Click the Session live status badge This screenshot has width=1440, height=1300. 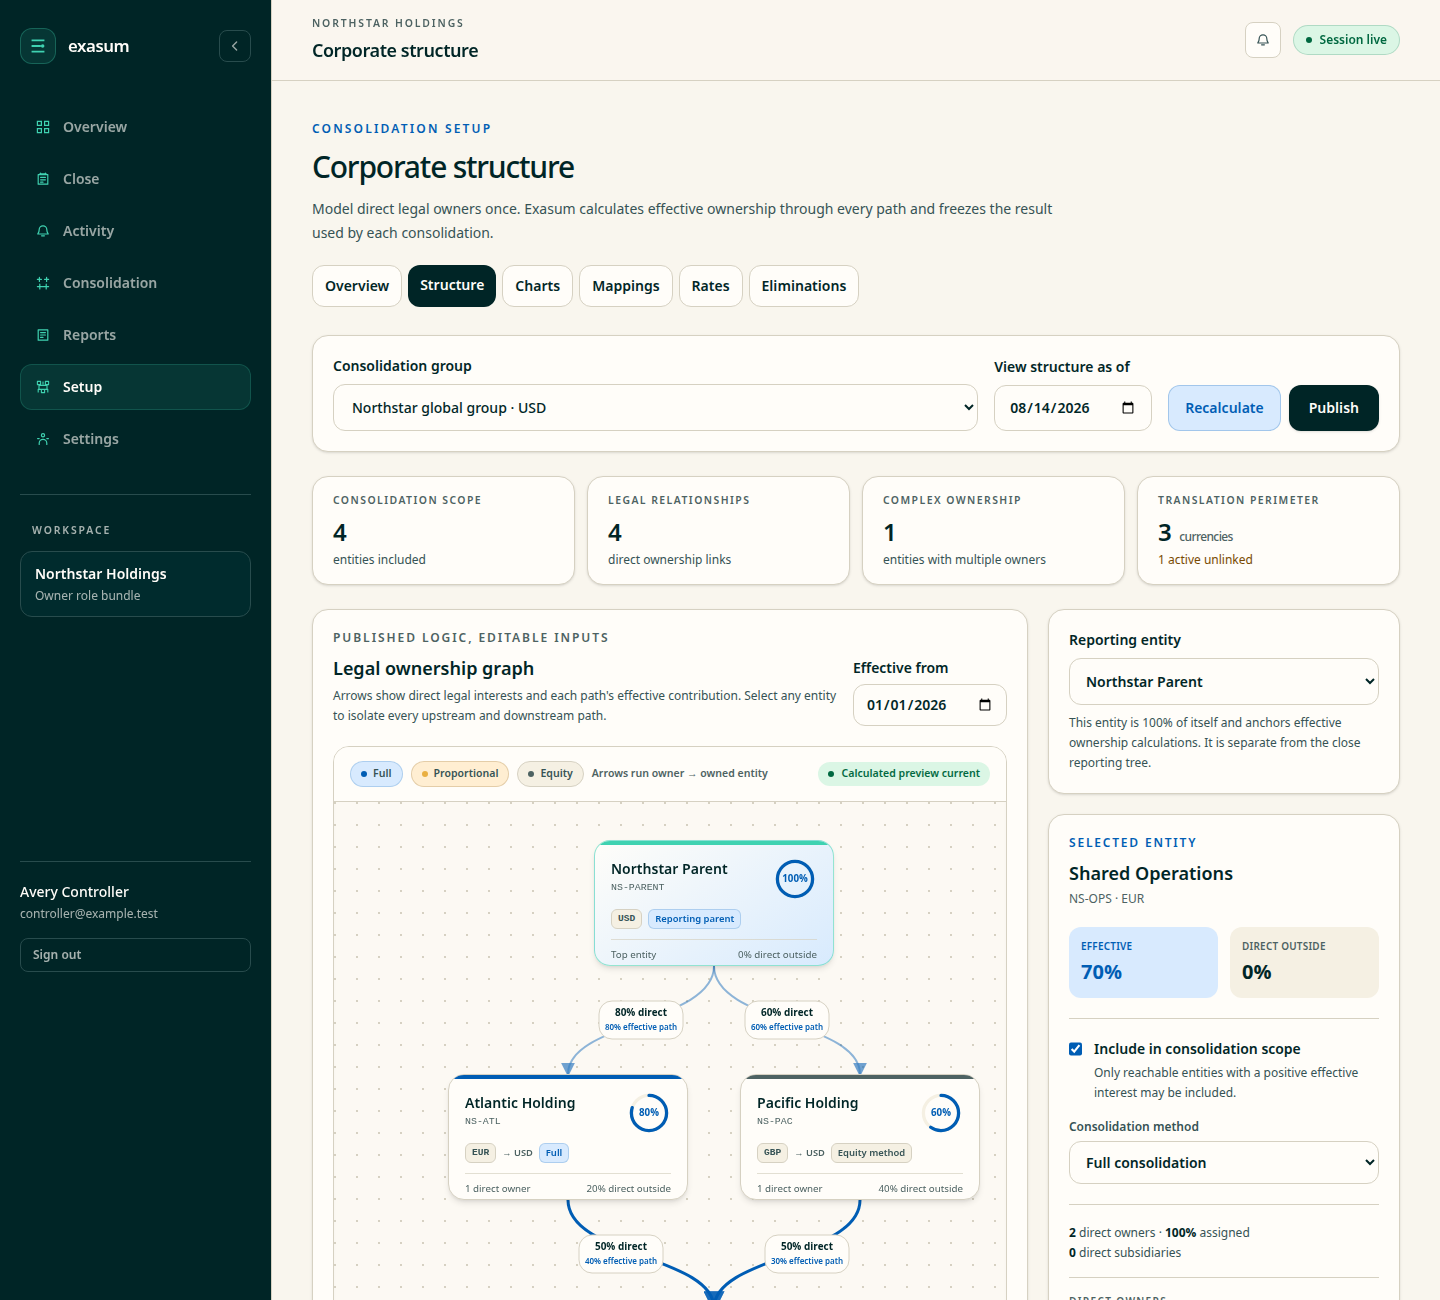click(x=1346, y=40)
